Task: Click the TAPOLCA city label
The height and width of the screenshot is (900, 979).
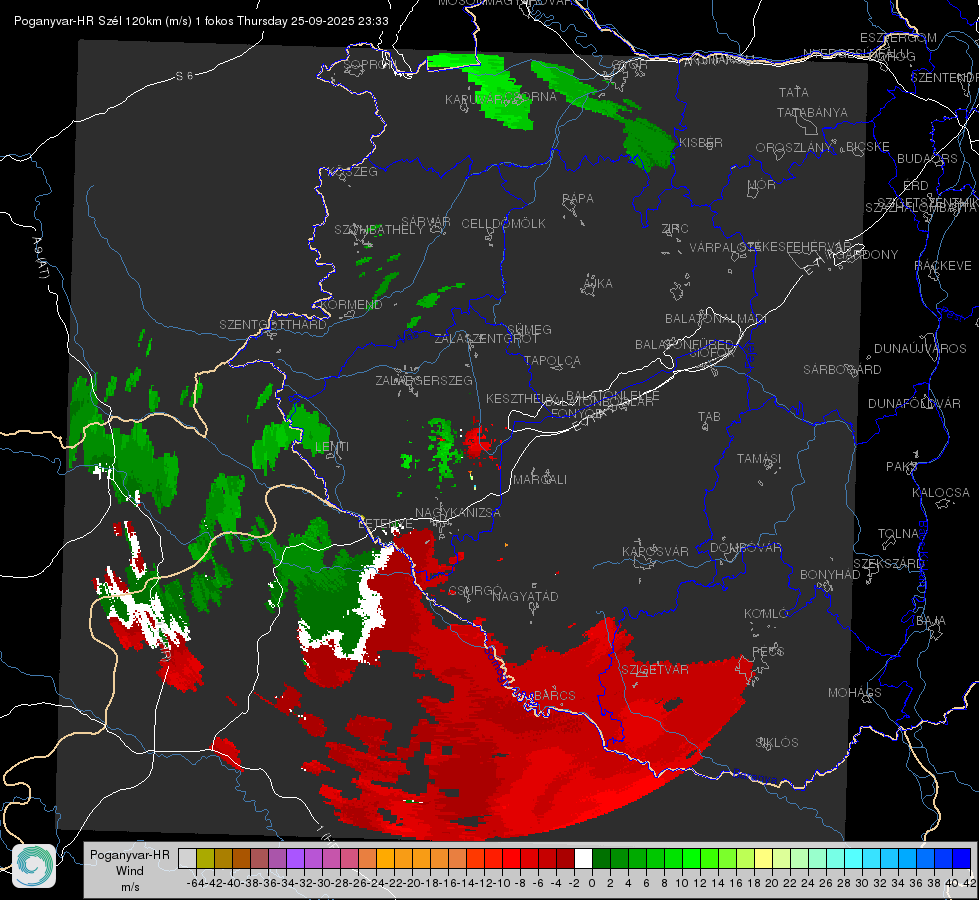Action: [x=552, y=360]
